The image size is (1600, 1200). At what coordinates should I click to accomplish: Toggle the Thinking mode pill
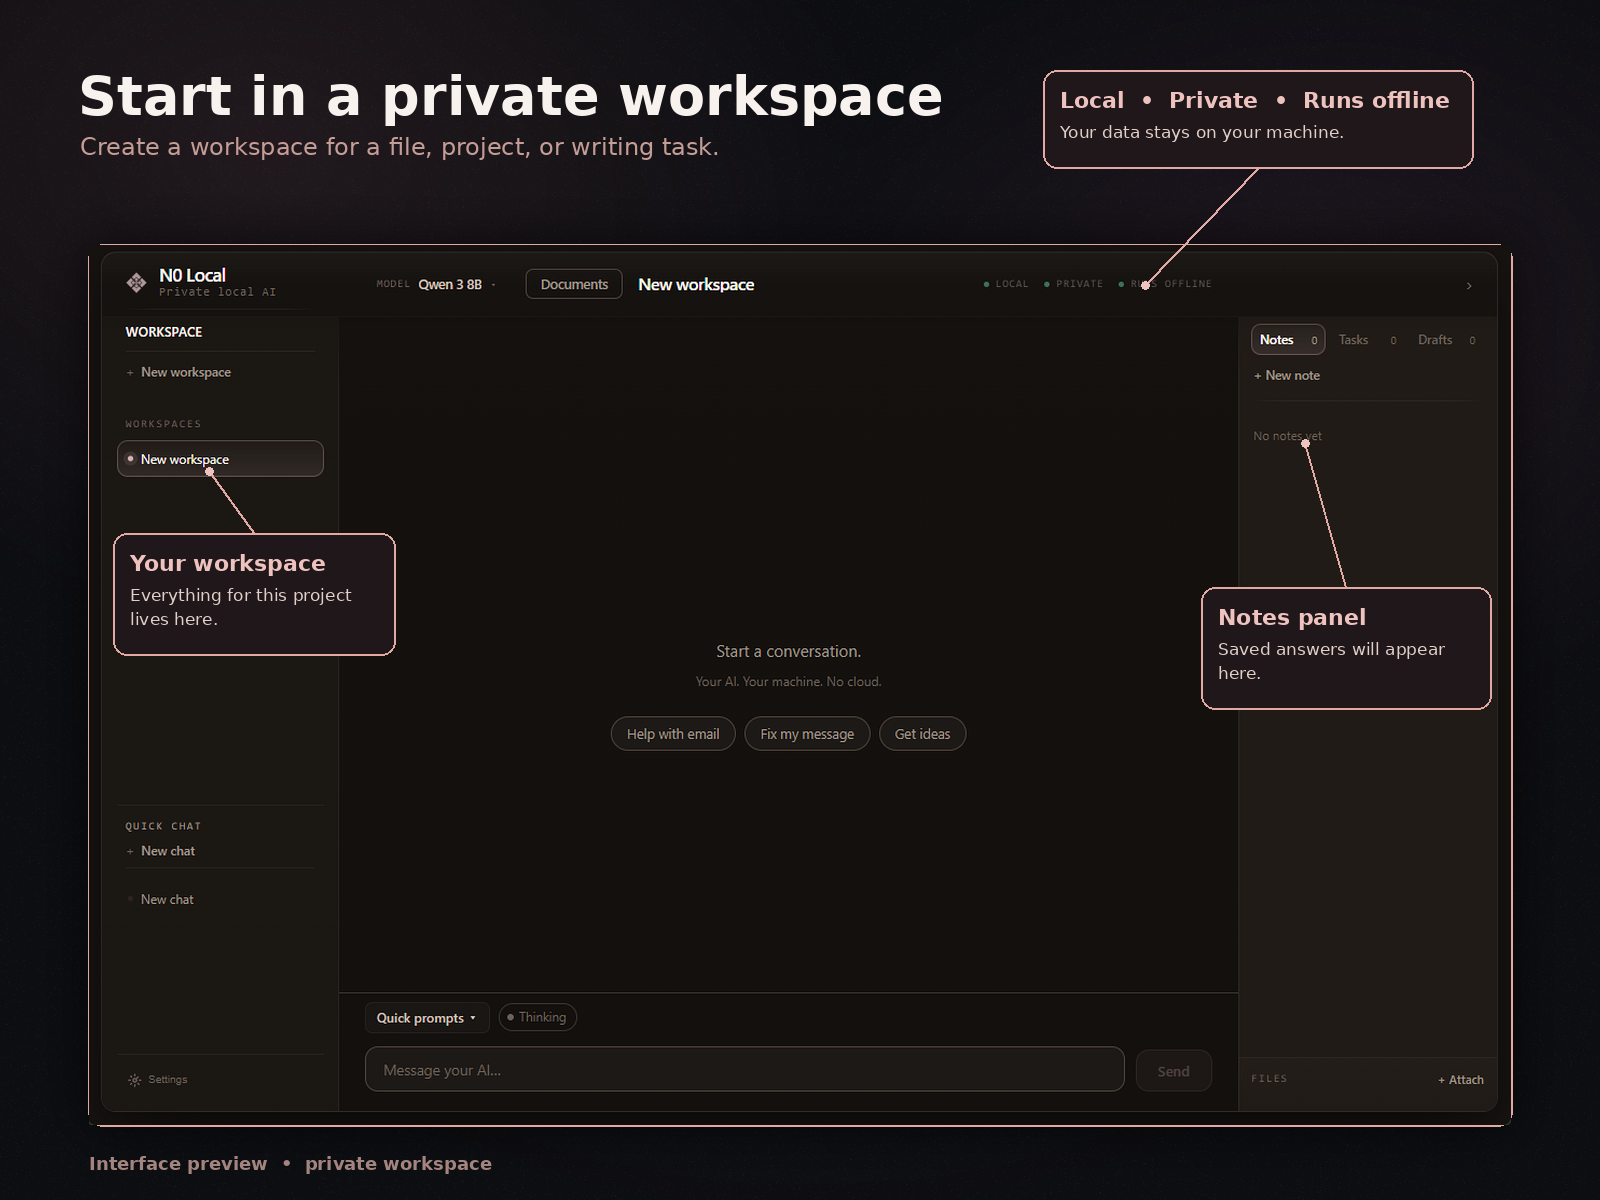click(537, 1017)
